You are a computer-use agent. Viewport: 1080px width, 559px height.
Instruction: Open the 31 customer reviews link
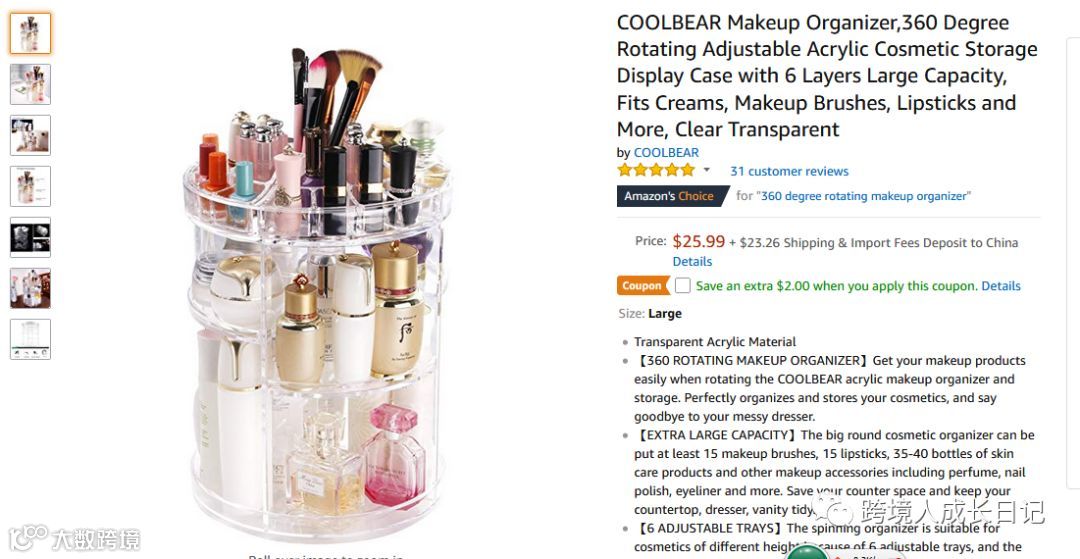[789, 171]
